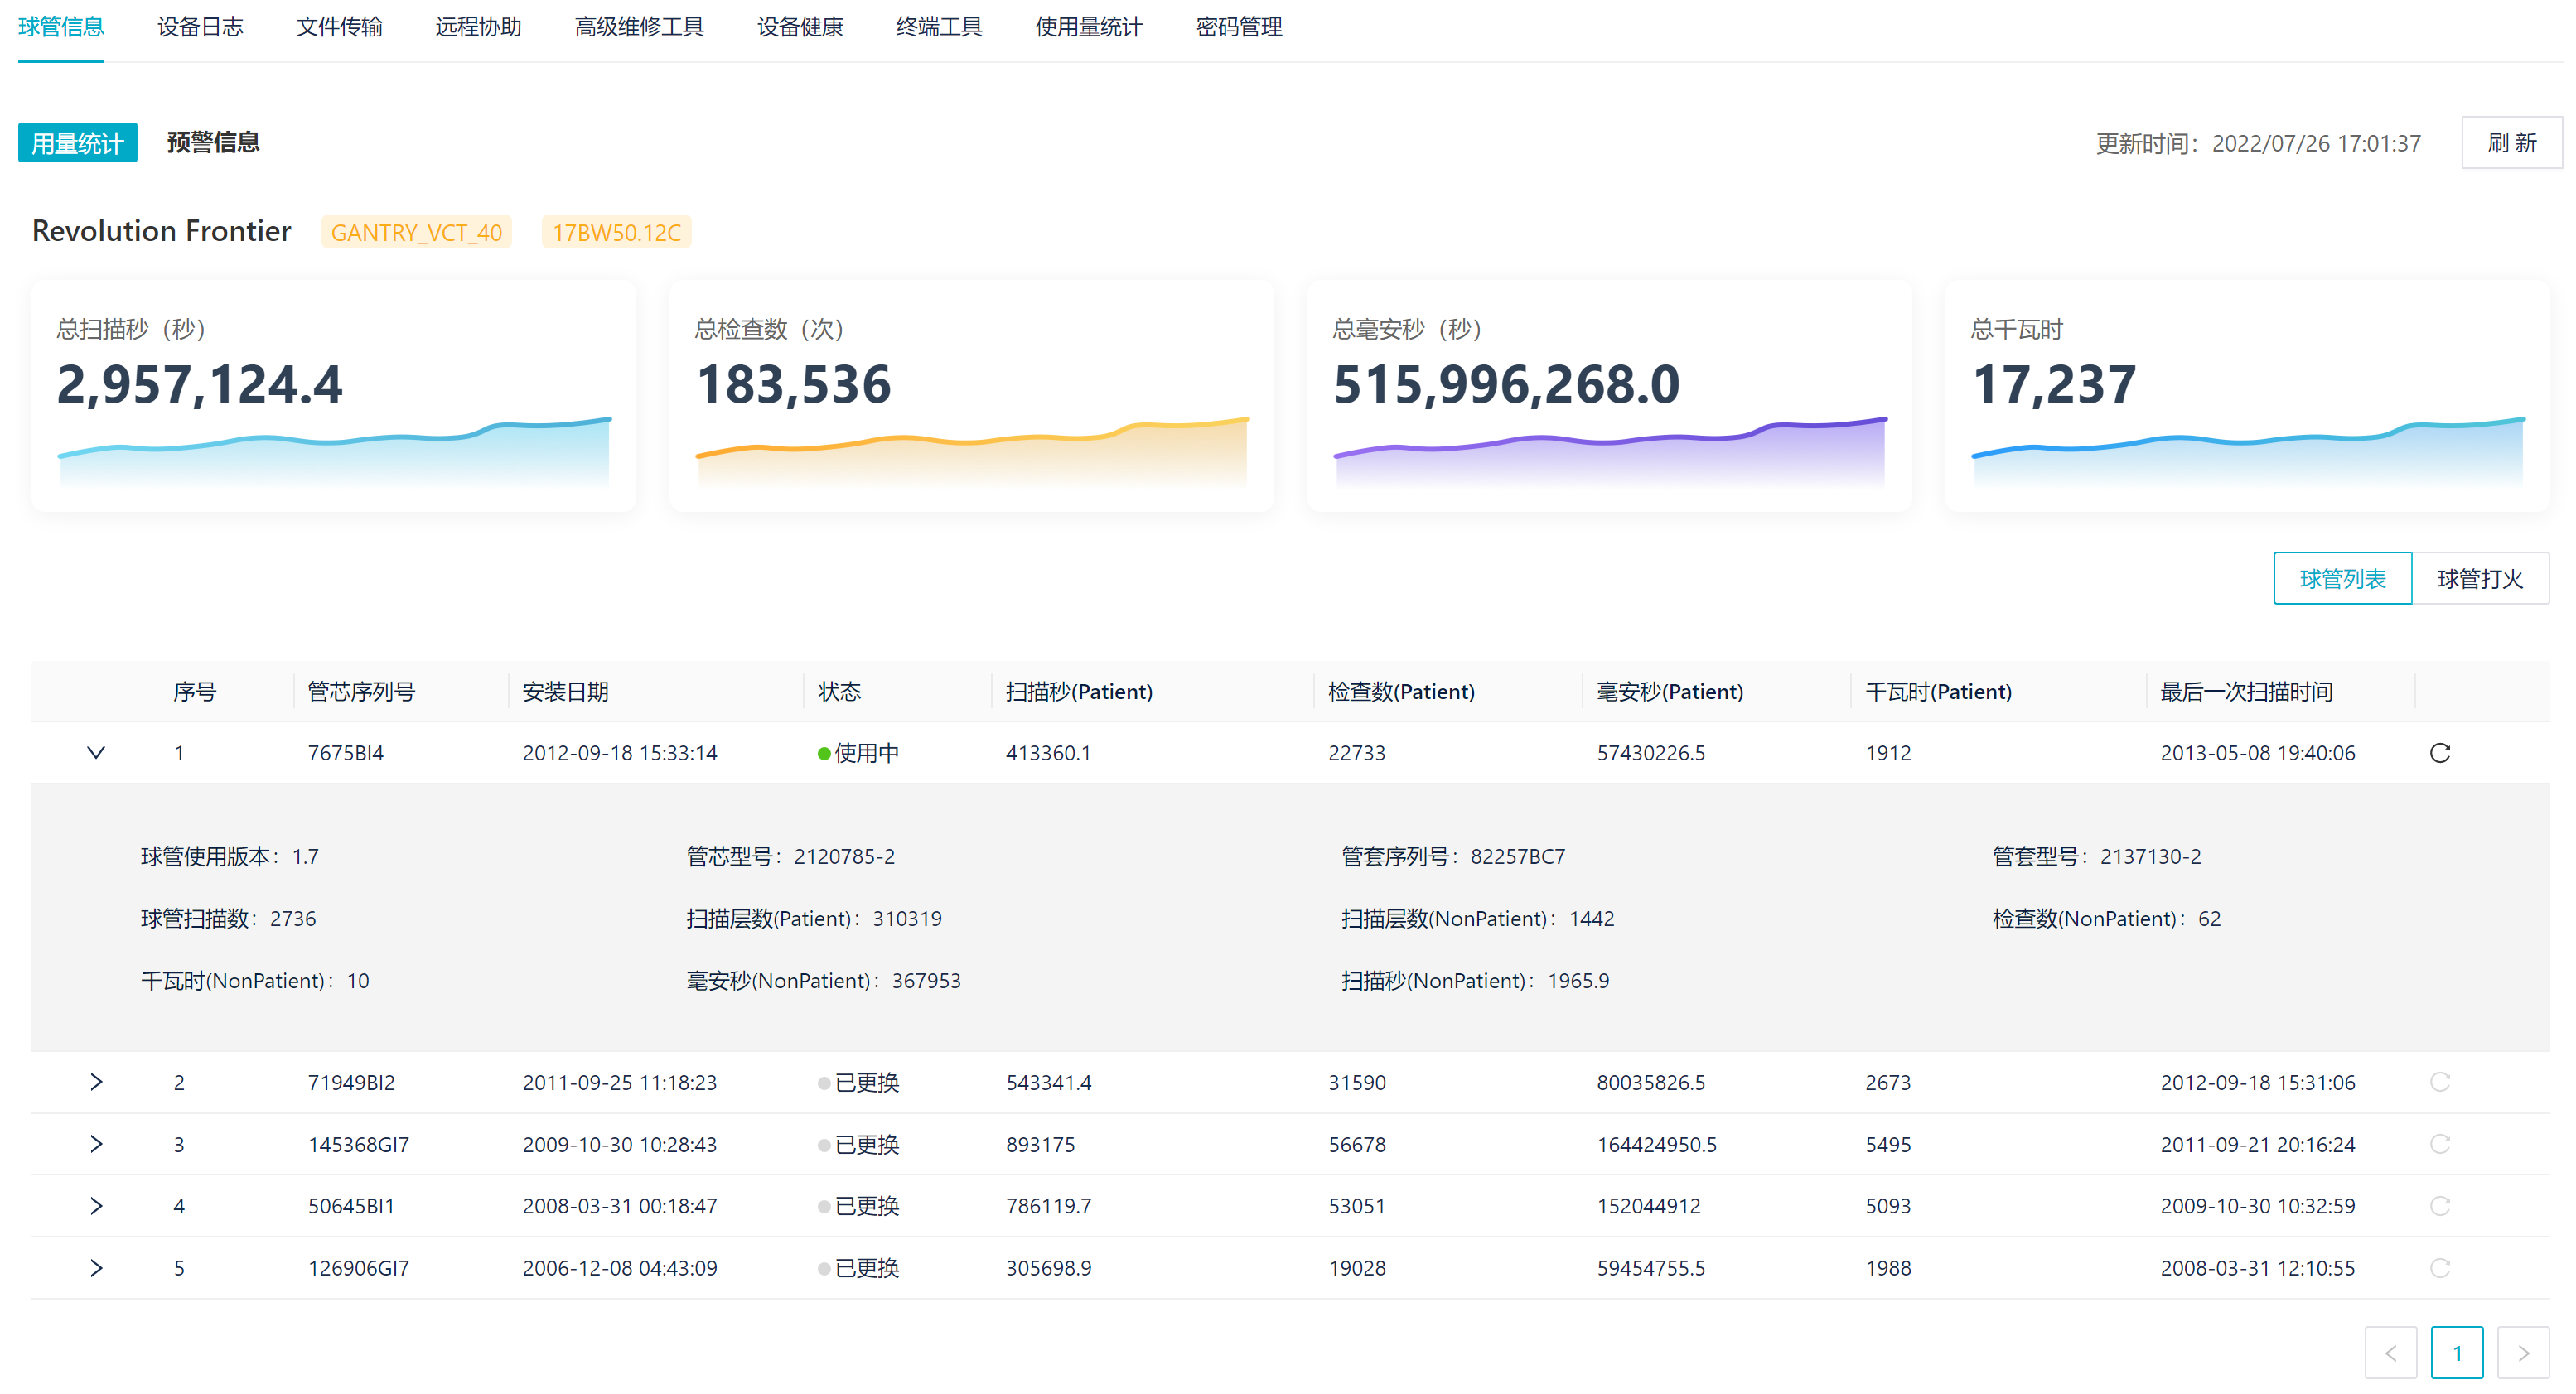Click refresh icon in tube 50645BI1 row
Viewport: 2576px width, 1394px height.
pyautogui.click(x=2439, y=1206)
